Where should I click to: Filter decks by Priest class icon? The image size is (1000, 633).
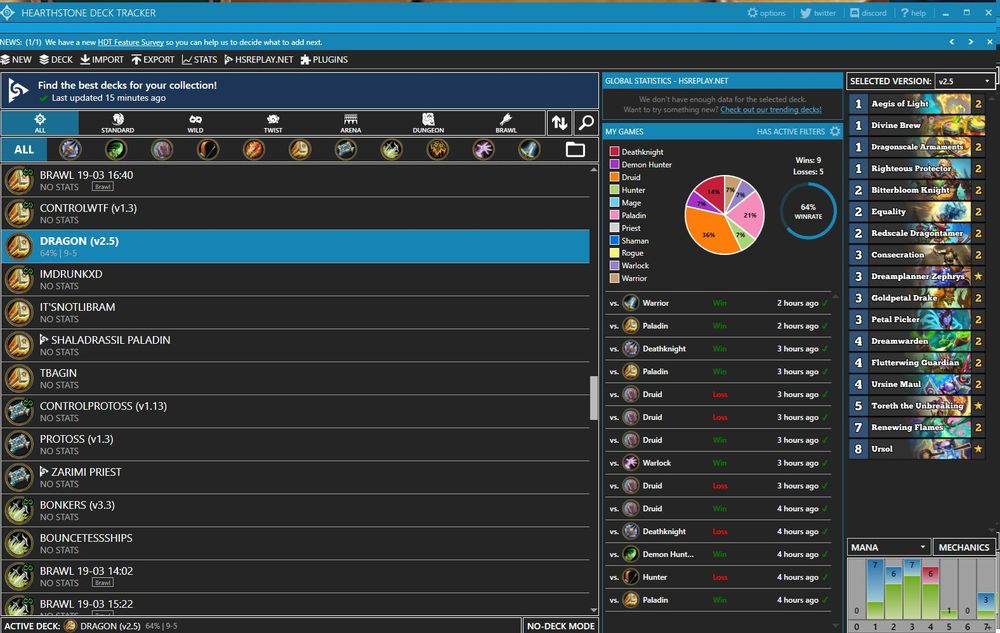pyautogui.click(x=346, y=150)
